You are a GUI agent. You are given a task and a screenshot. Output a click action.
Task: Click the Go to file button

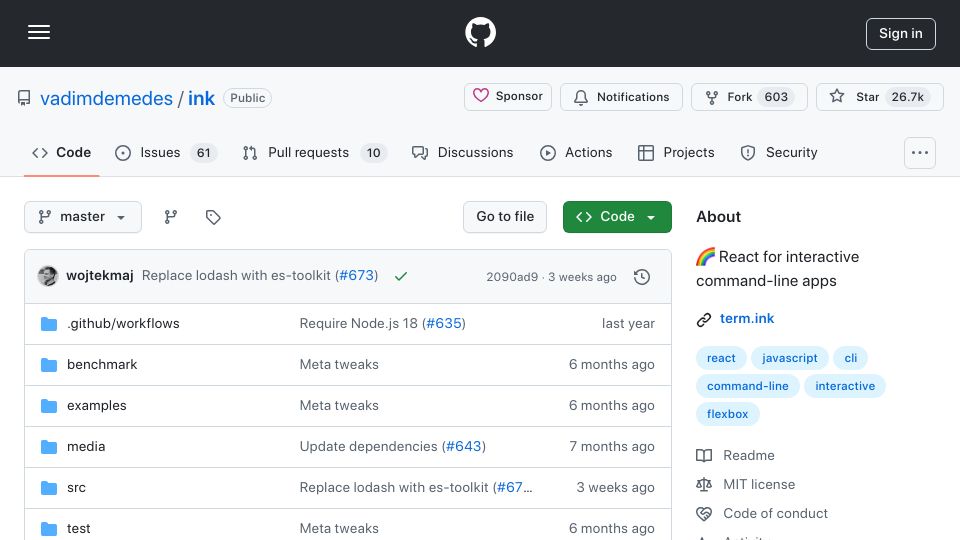(x=505, y=217)
